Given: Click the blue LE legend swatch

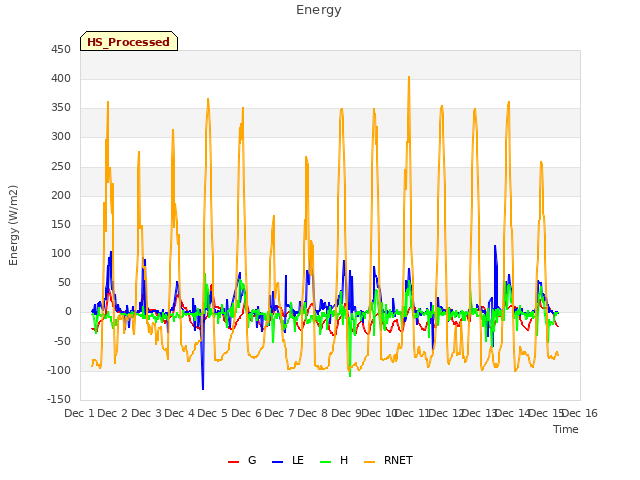Looking at the screenshot, I should [277, 462].
